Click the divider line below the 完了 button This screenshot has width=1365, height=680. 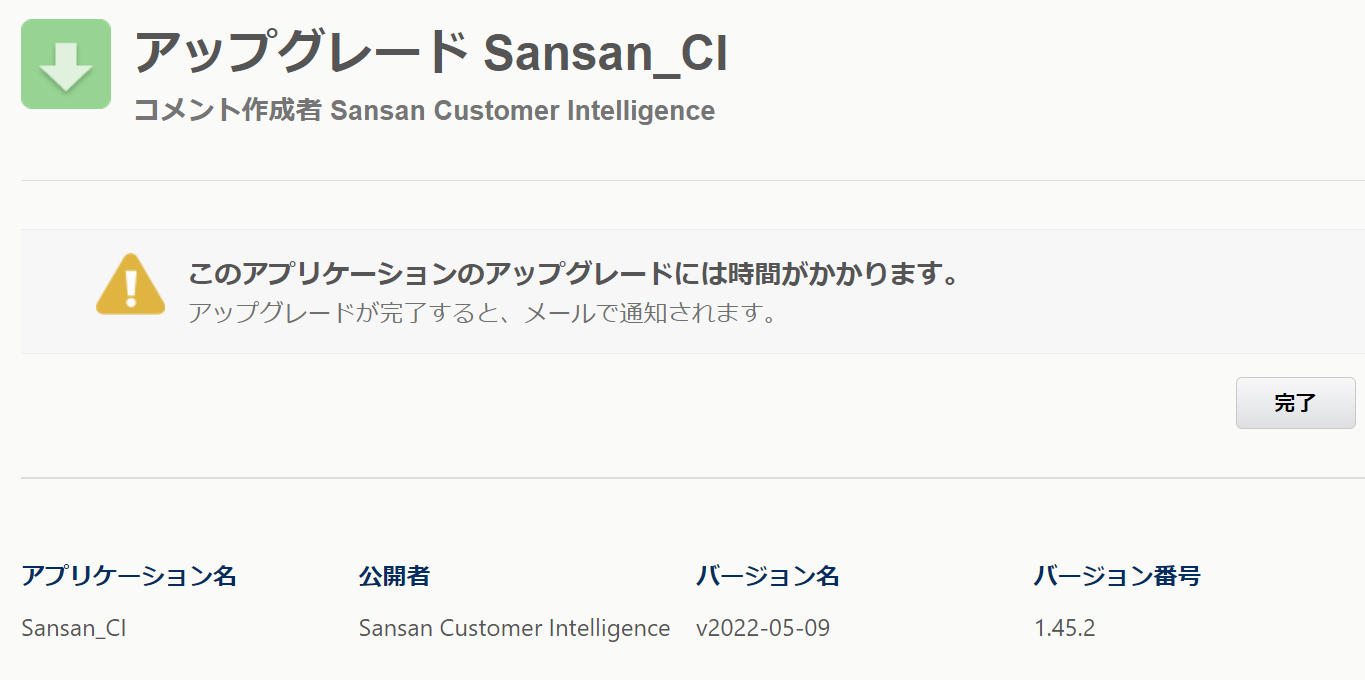click(x=693, y=478)
